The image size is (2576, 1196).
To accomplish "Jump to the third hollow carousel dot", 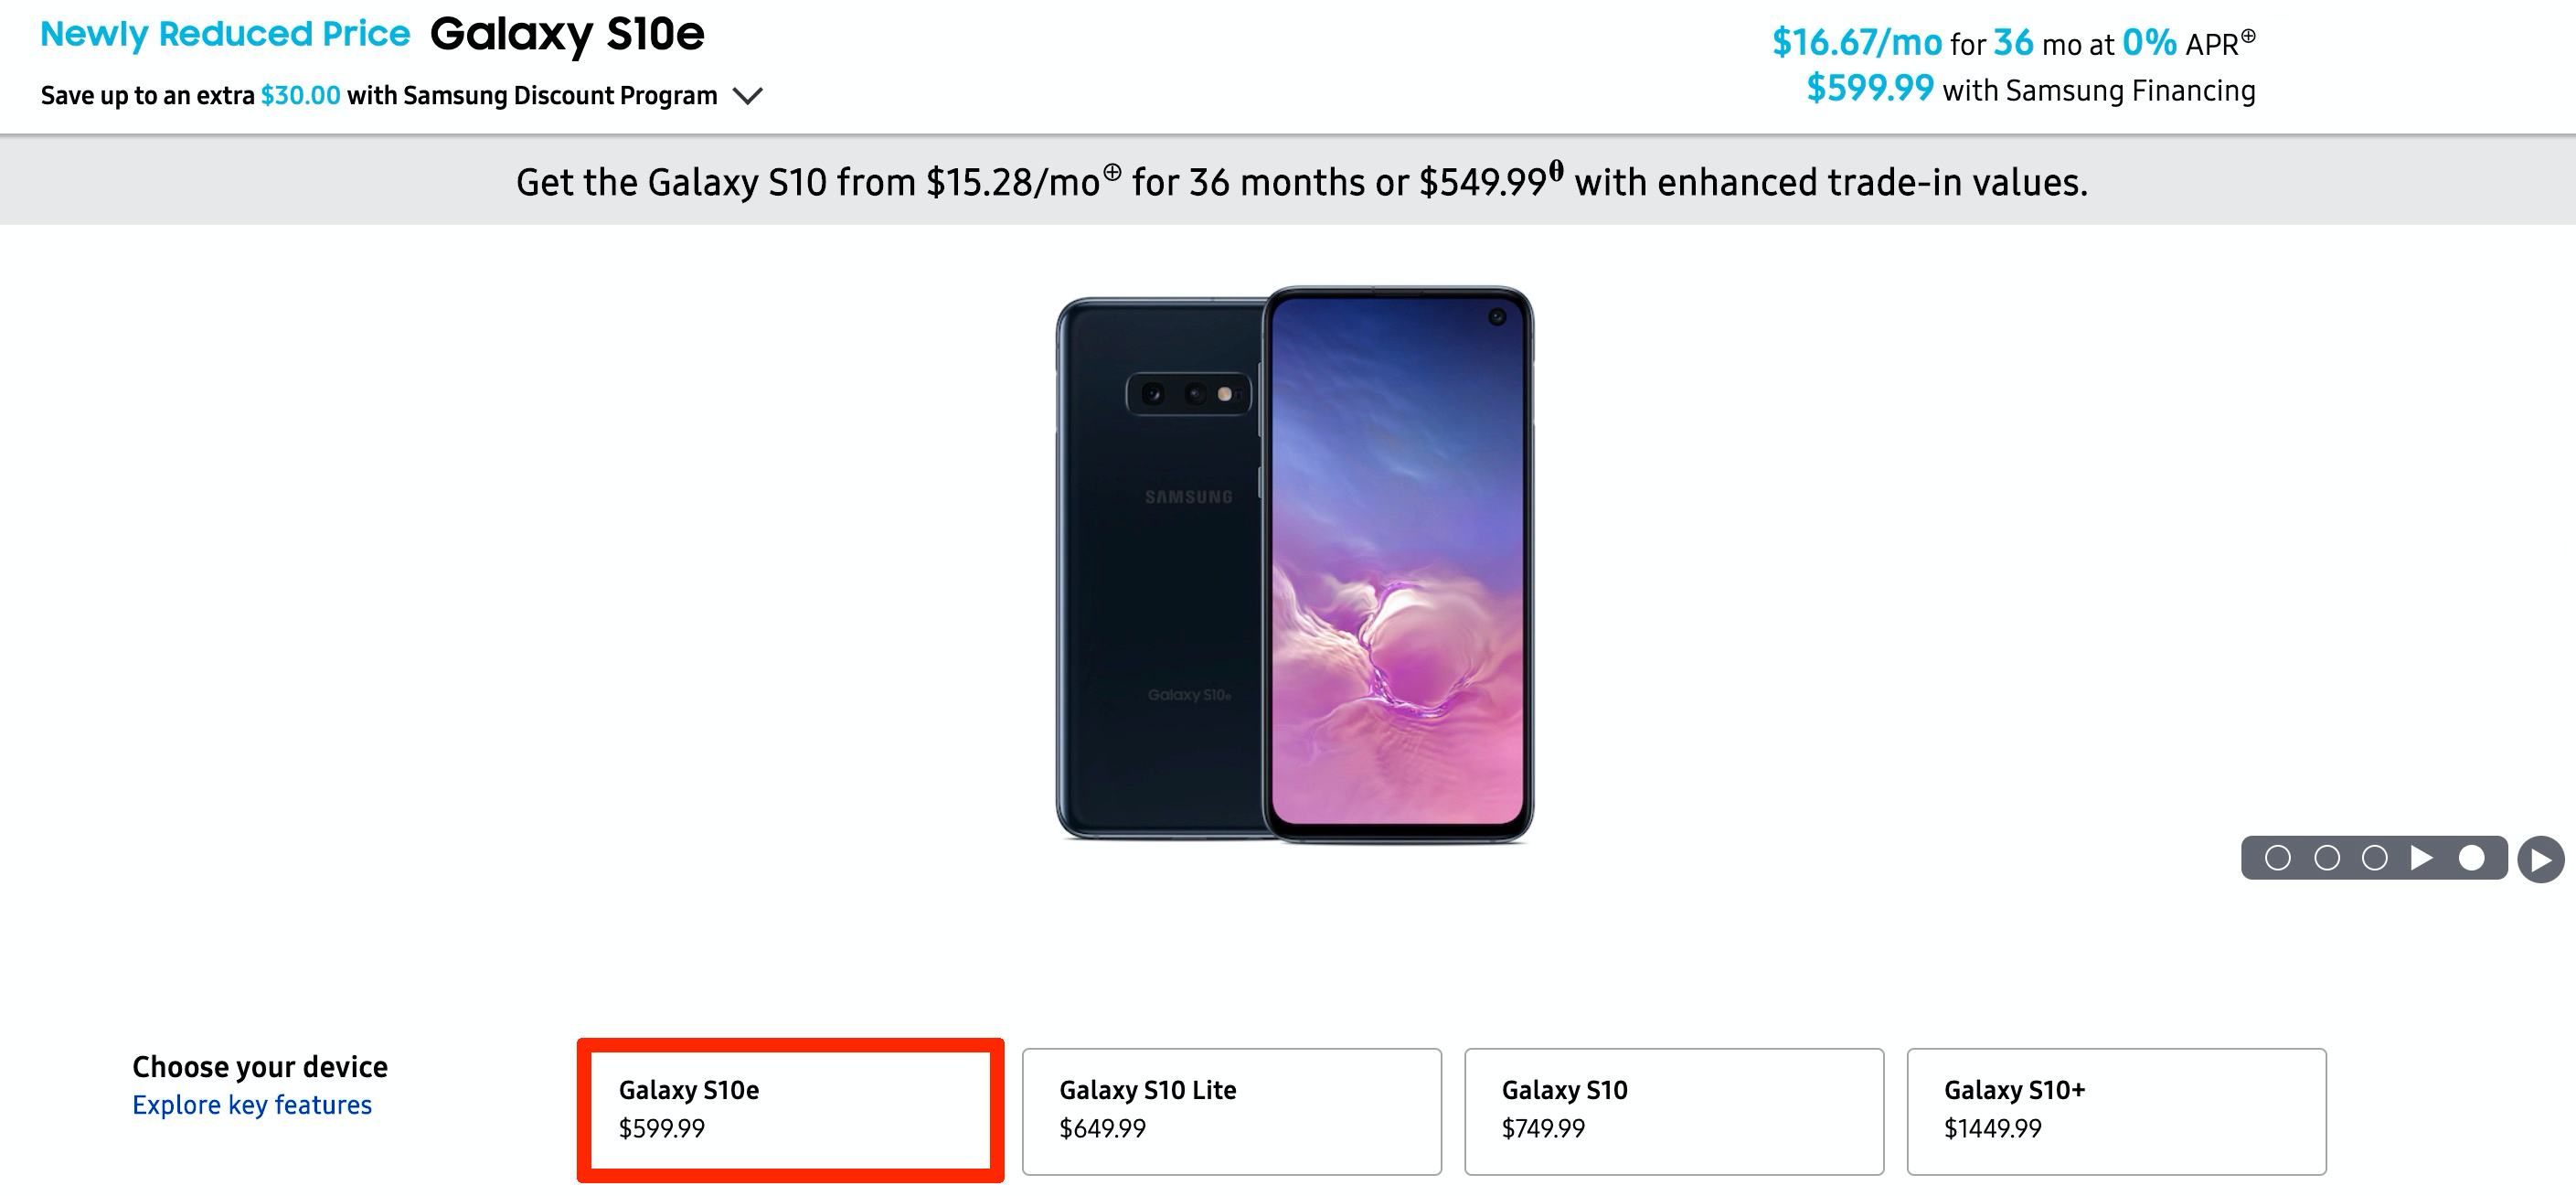I will pyautogui.click(x=2375, y=858).
